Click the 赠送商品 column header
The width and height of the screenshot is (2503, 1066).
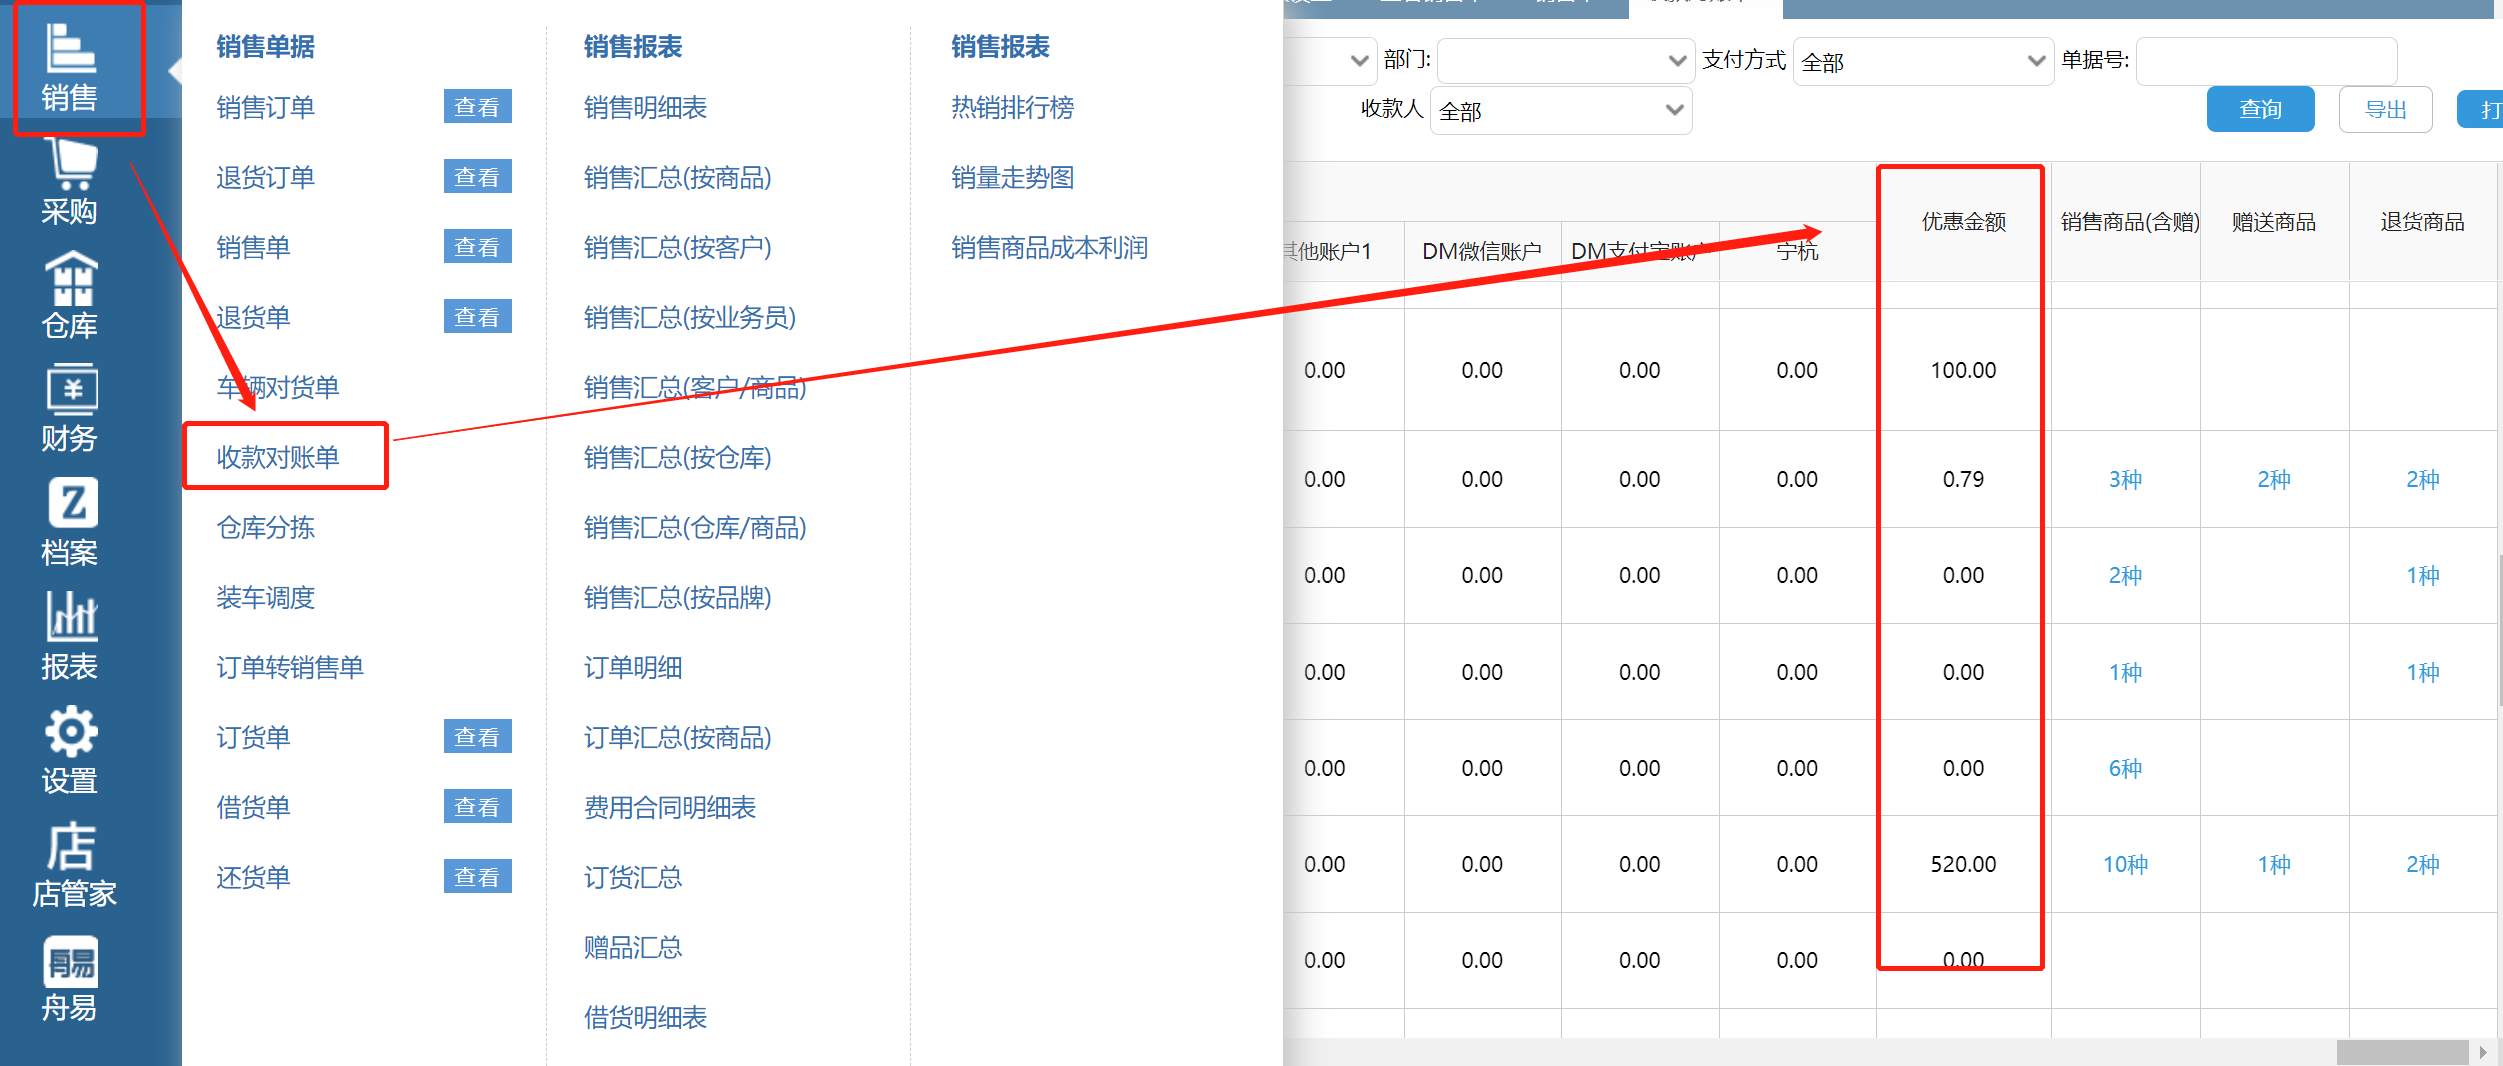[2274, 222]
